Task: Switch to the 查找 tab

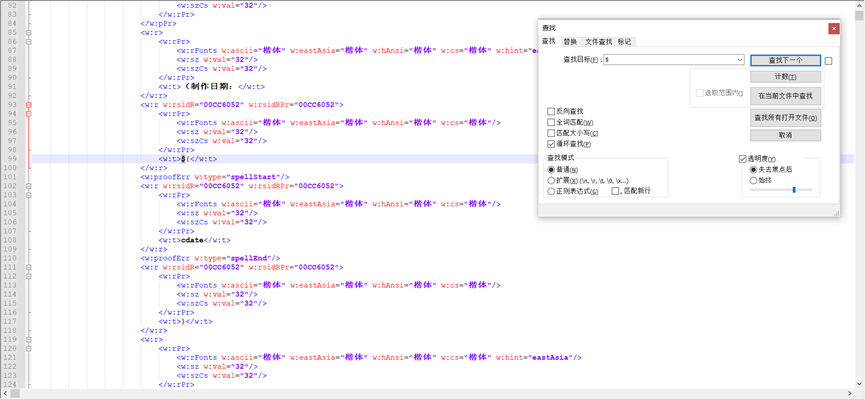Action: pyautogui.click(x=549, y=41)
